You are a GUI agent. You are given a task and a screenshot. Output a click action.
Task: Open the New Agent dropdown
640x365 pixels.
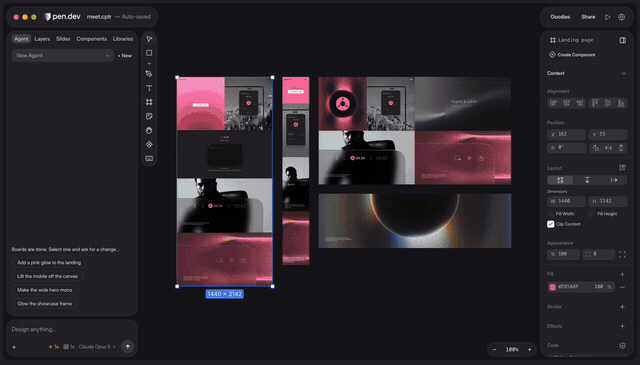coord(62,56)
